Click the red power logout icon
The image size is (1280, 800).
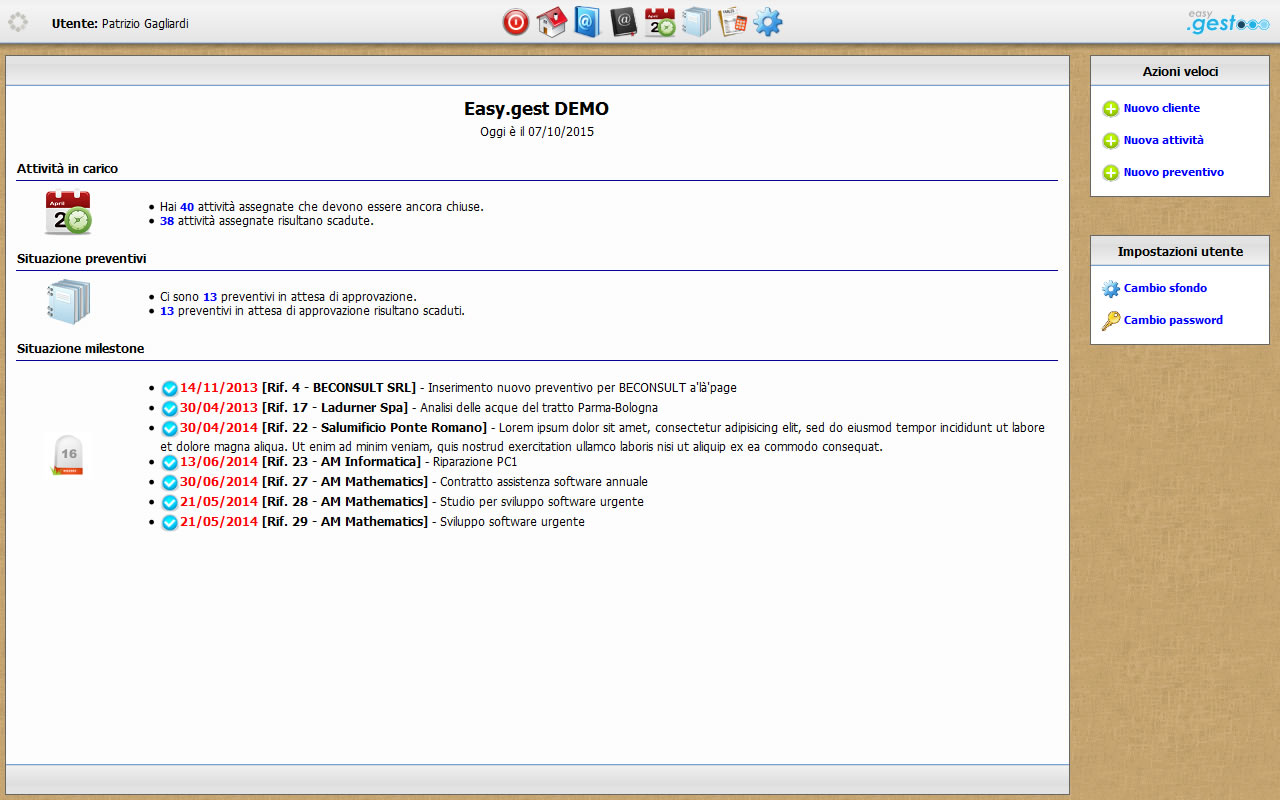click(x=516, y=22)
